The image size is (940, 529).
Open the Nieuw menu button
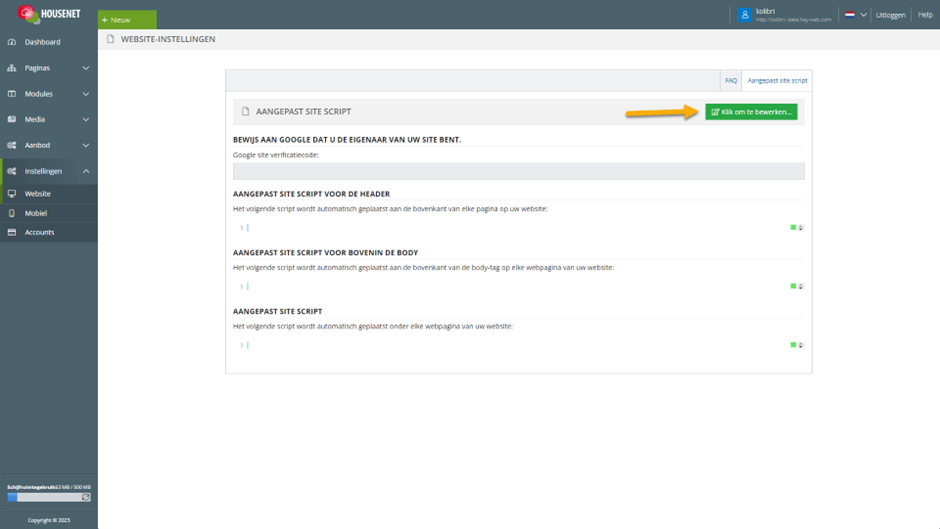(x=127, y=20)
